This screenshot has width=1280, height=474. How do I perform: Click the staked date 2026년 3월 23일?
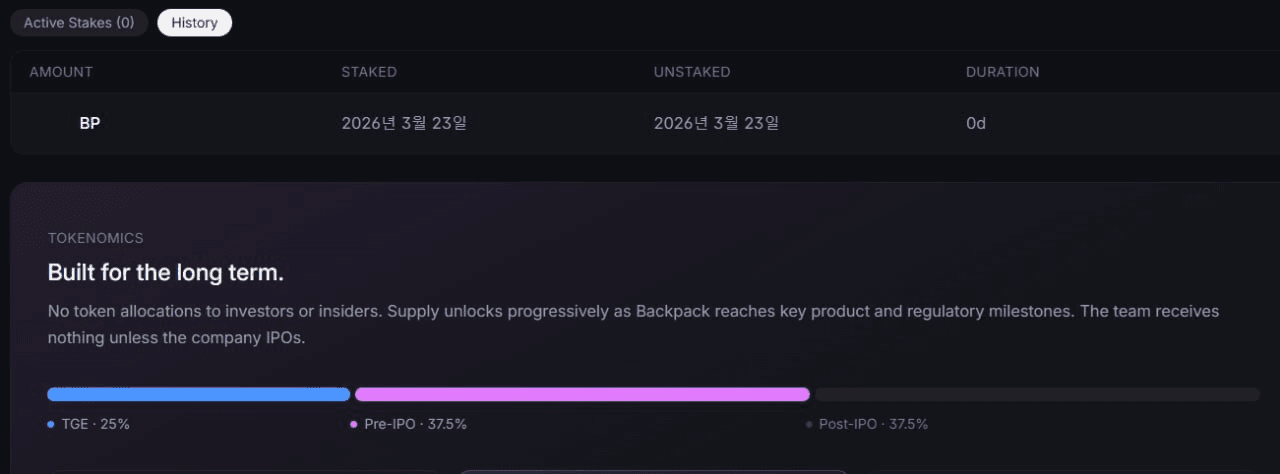[x=404, y=124]
